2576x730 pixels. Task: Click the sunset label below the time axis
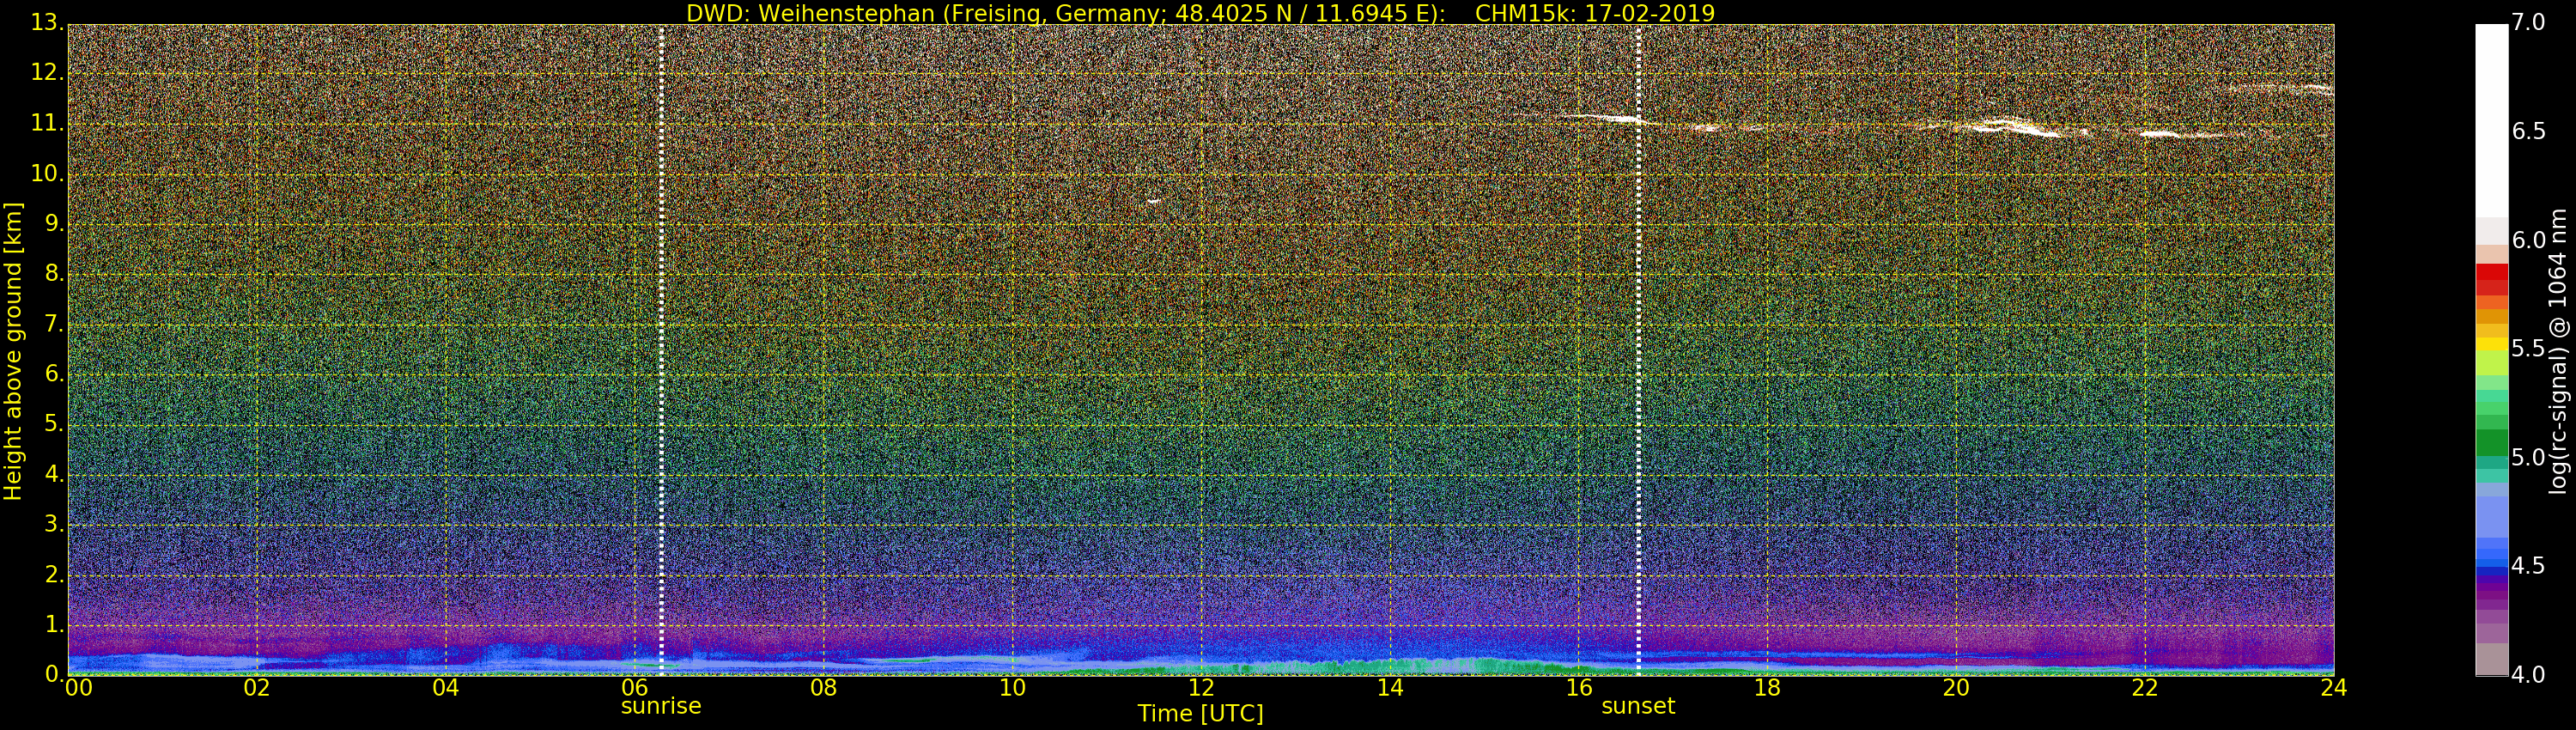click(1638, 706)
